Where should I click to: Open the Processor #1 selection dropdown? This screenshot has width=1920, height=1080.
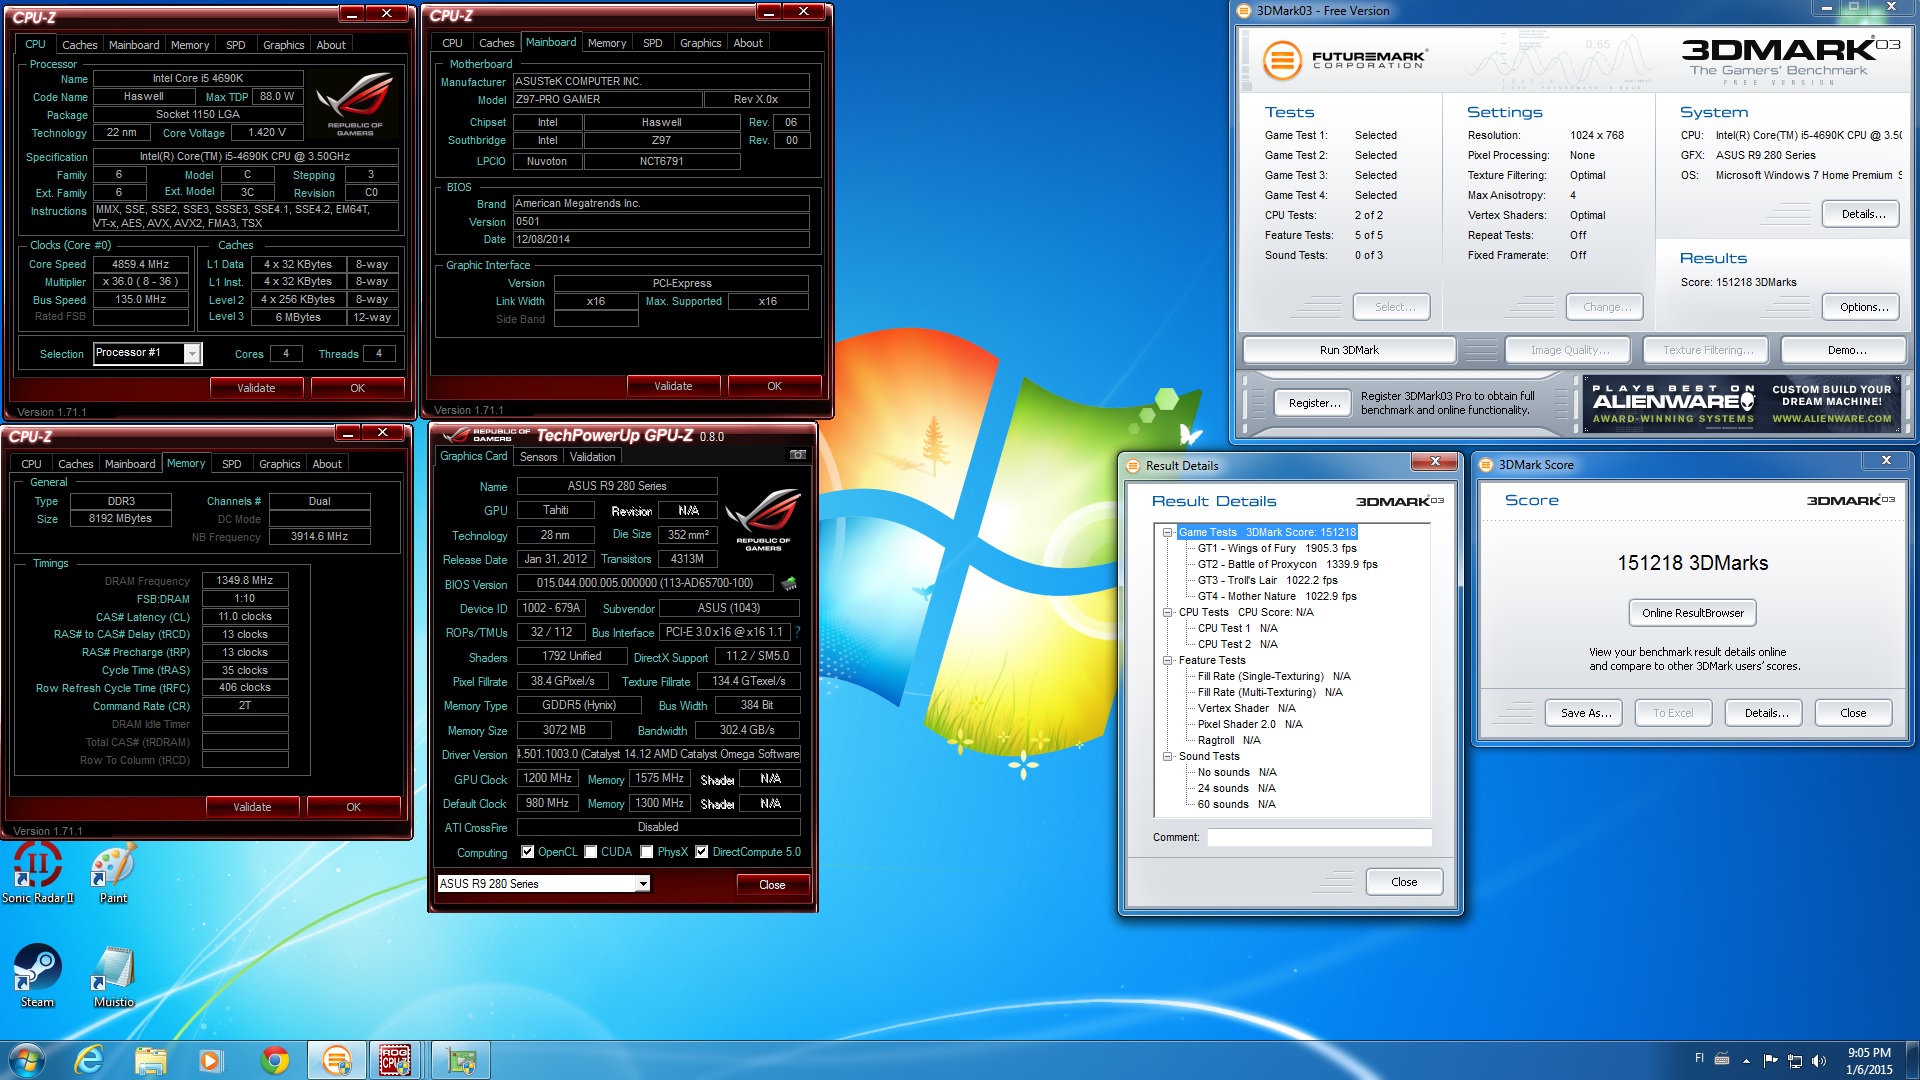pyautogui.click(x=192, y=353)
